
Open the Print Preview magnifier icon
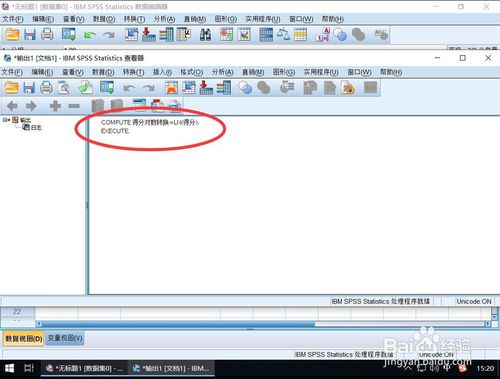tap(64, 88)
